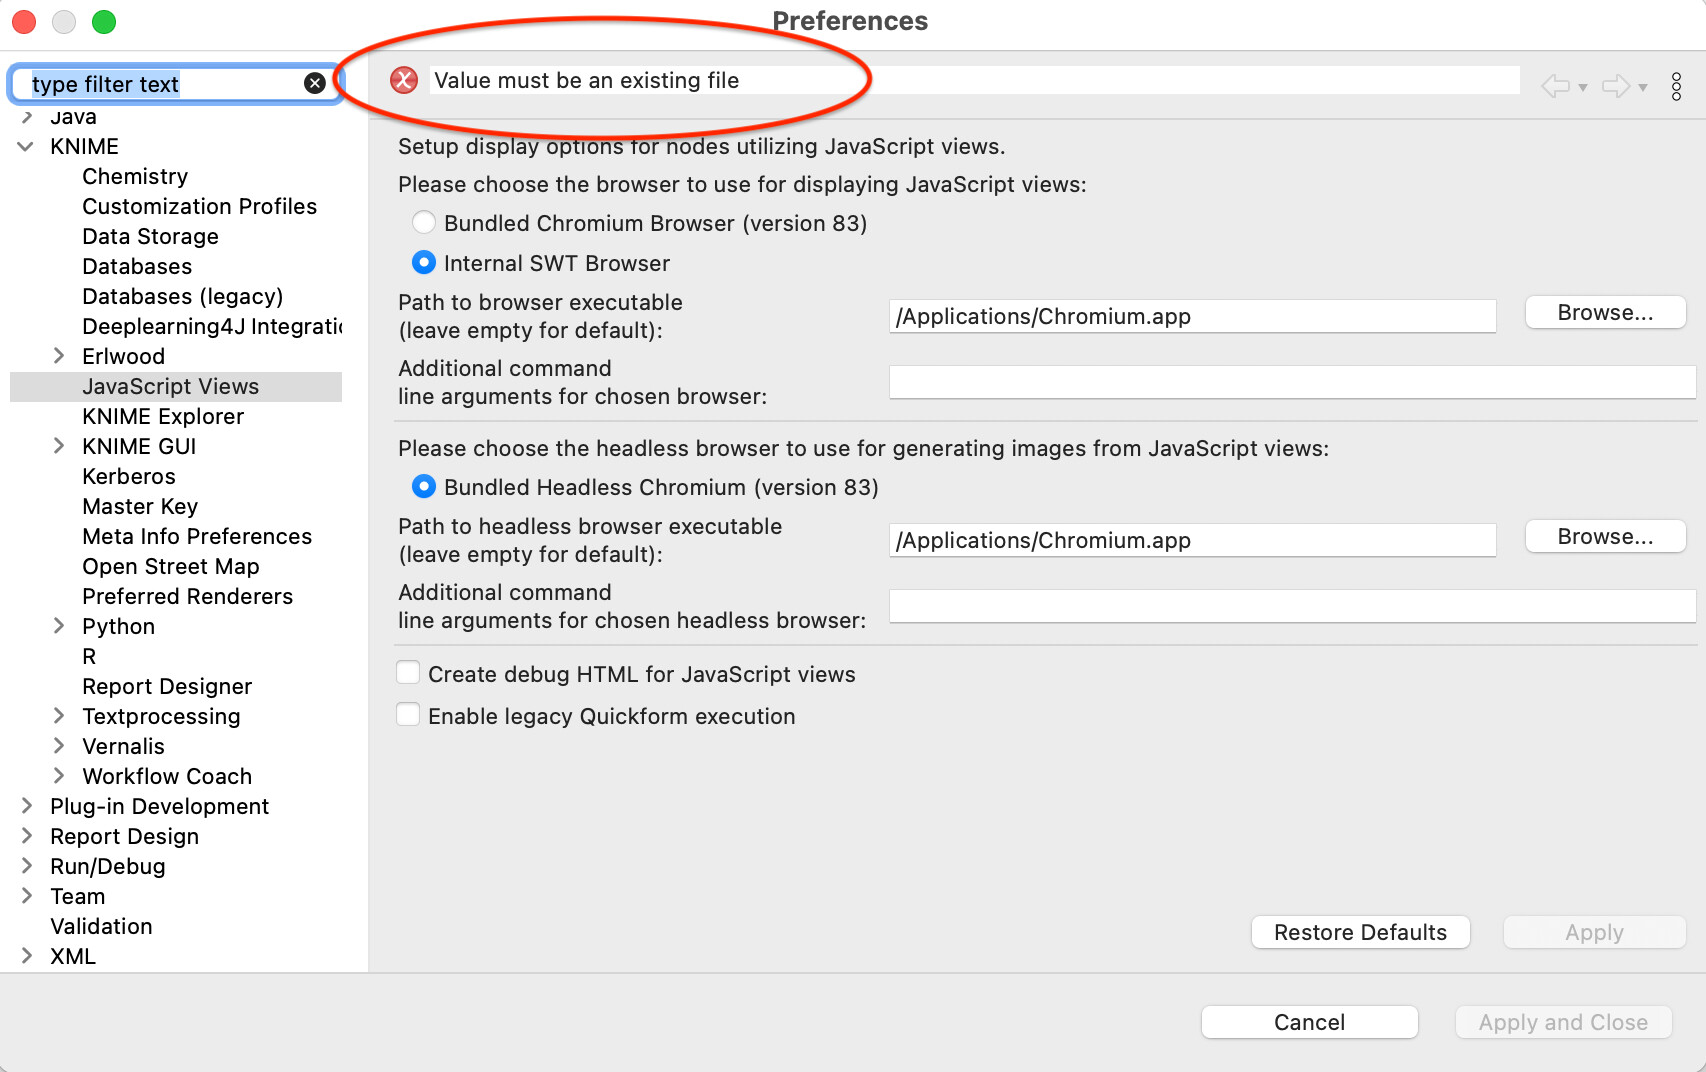Browse for browser executable path
This screenshot has width=1706, height=1072.
point(1605,312)
